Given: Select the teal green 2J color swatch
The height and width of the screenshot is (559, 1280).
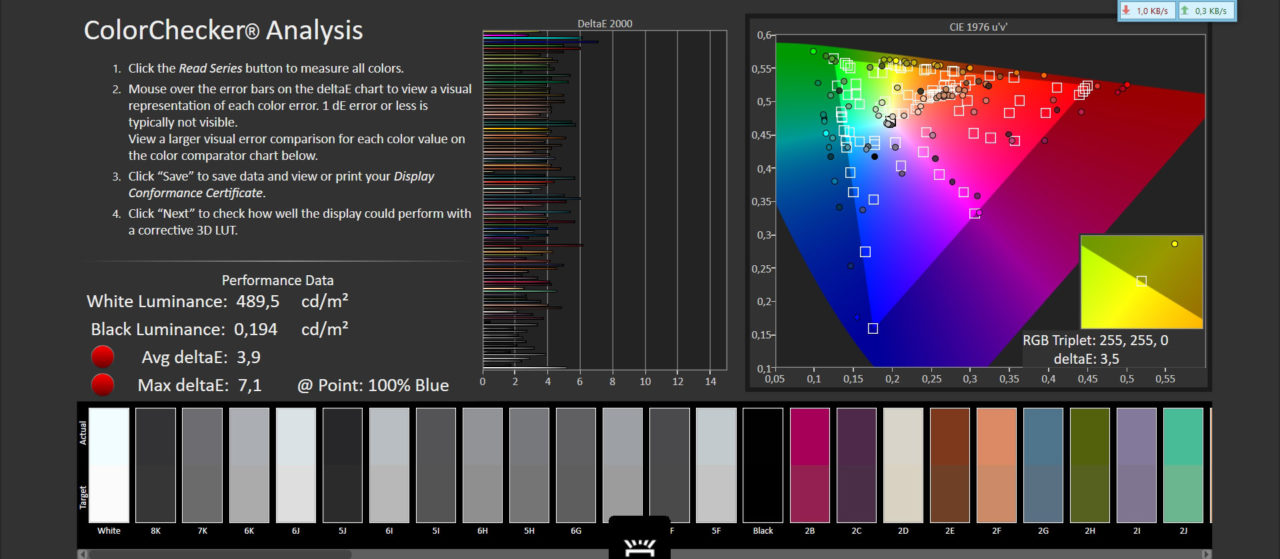Looking at the screenshot, I should (x=1183, y=465).
